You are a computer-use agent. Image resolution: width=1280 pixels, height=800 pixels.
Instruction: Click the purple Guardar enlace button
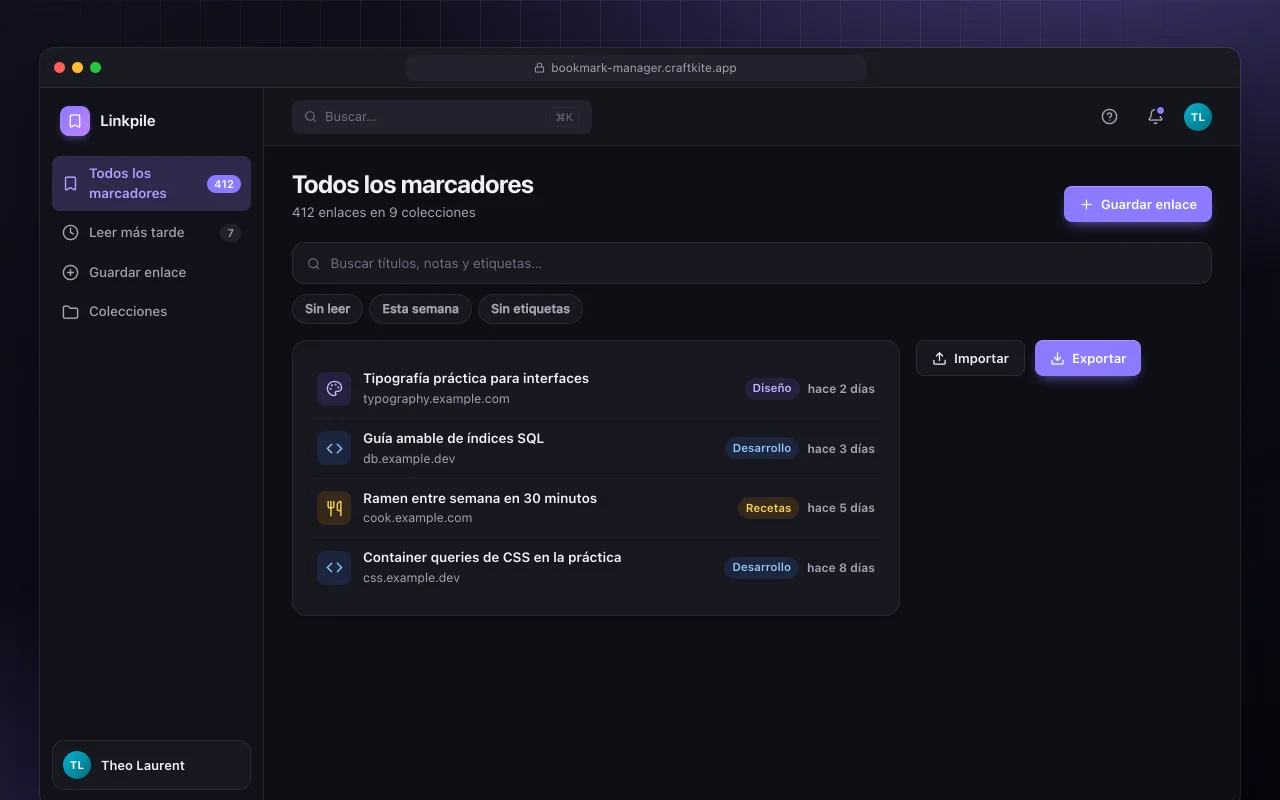(x=1138, y=204)
